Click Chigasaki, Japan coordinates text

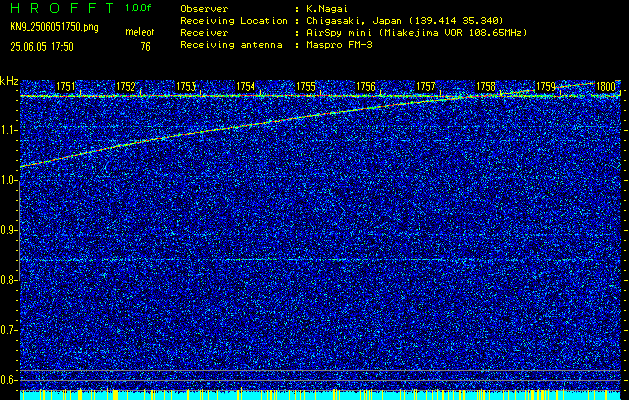coord(405,20)
